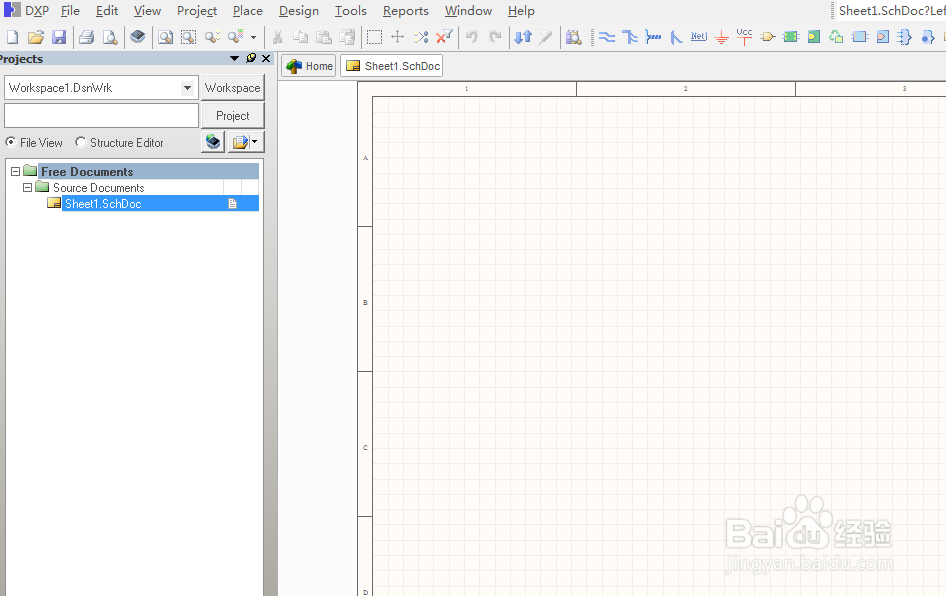This screenshot has width=946, height=596.
Task: Switch to the Home tab
Action: click(309, 66)
